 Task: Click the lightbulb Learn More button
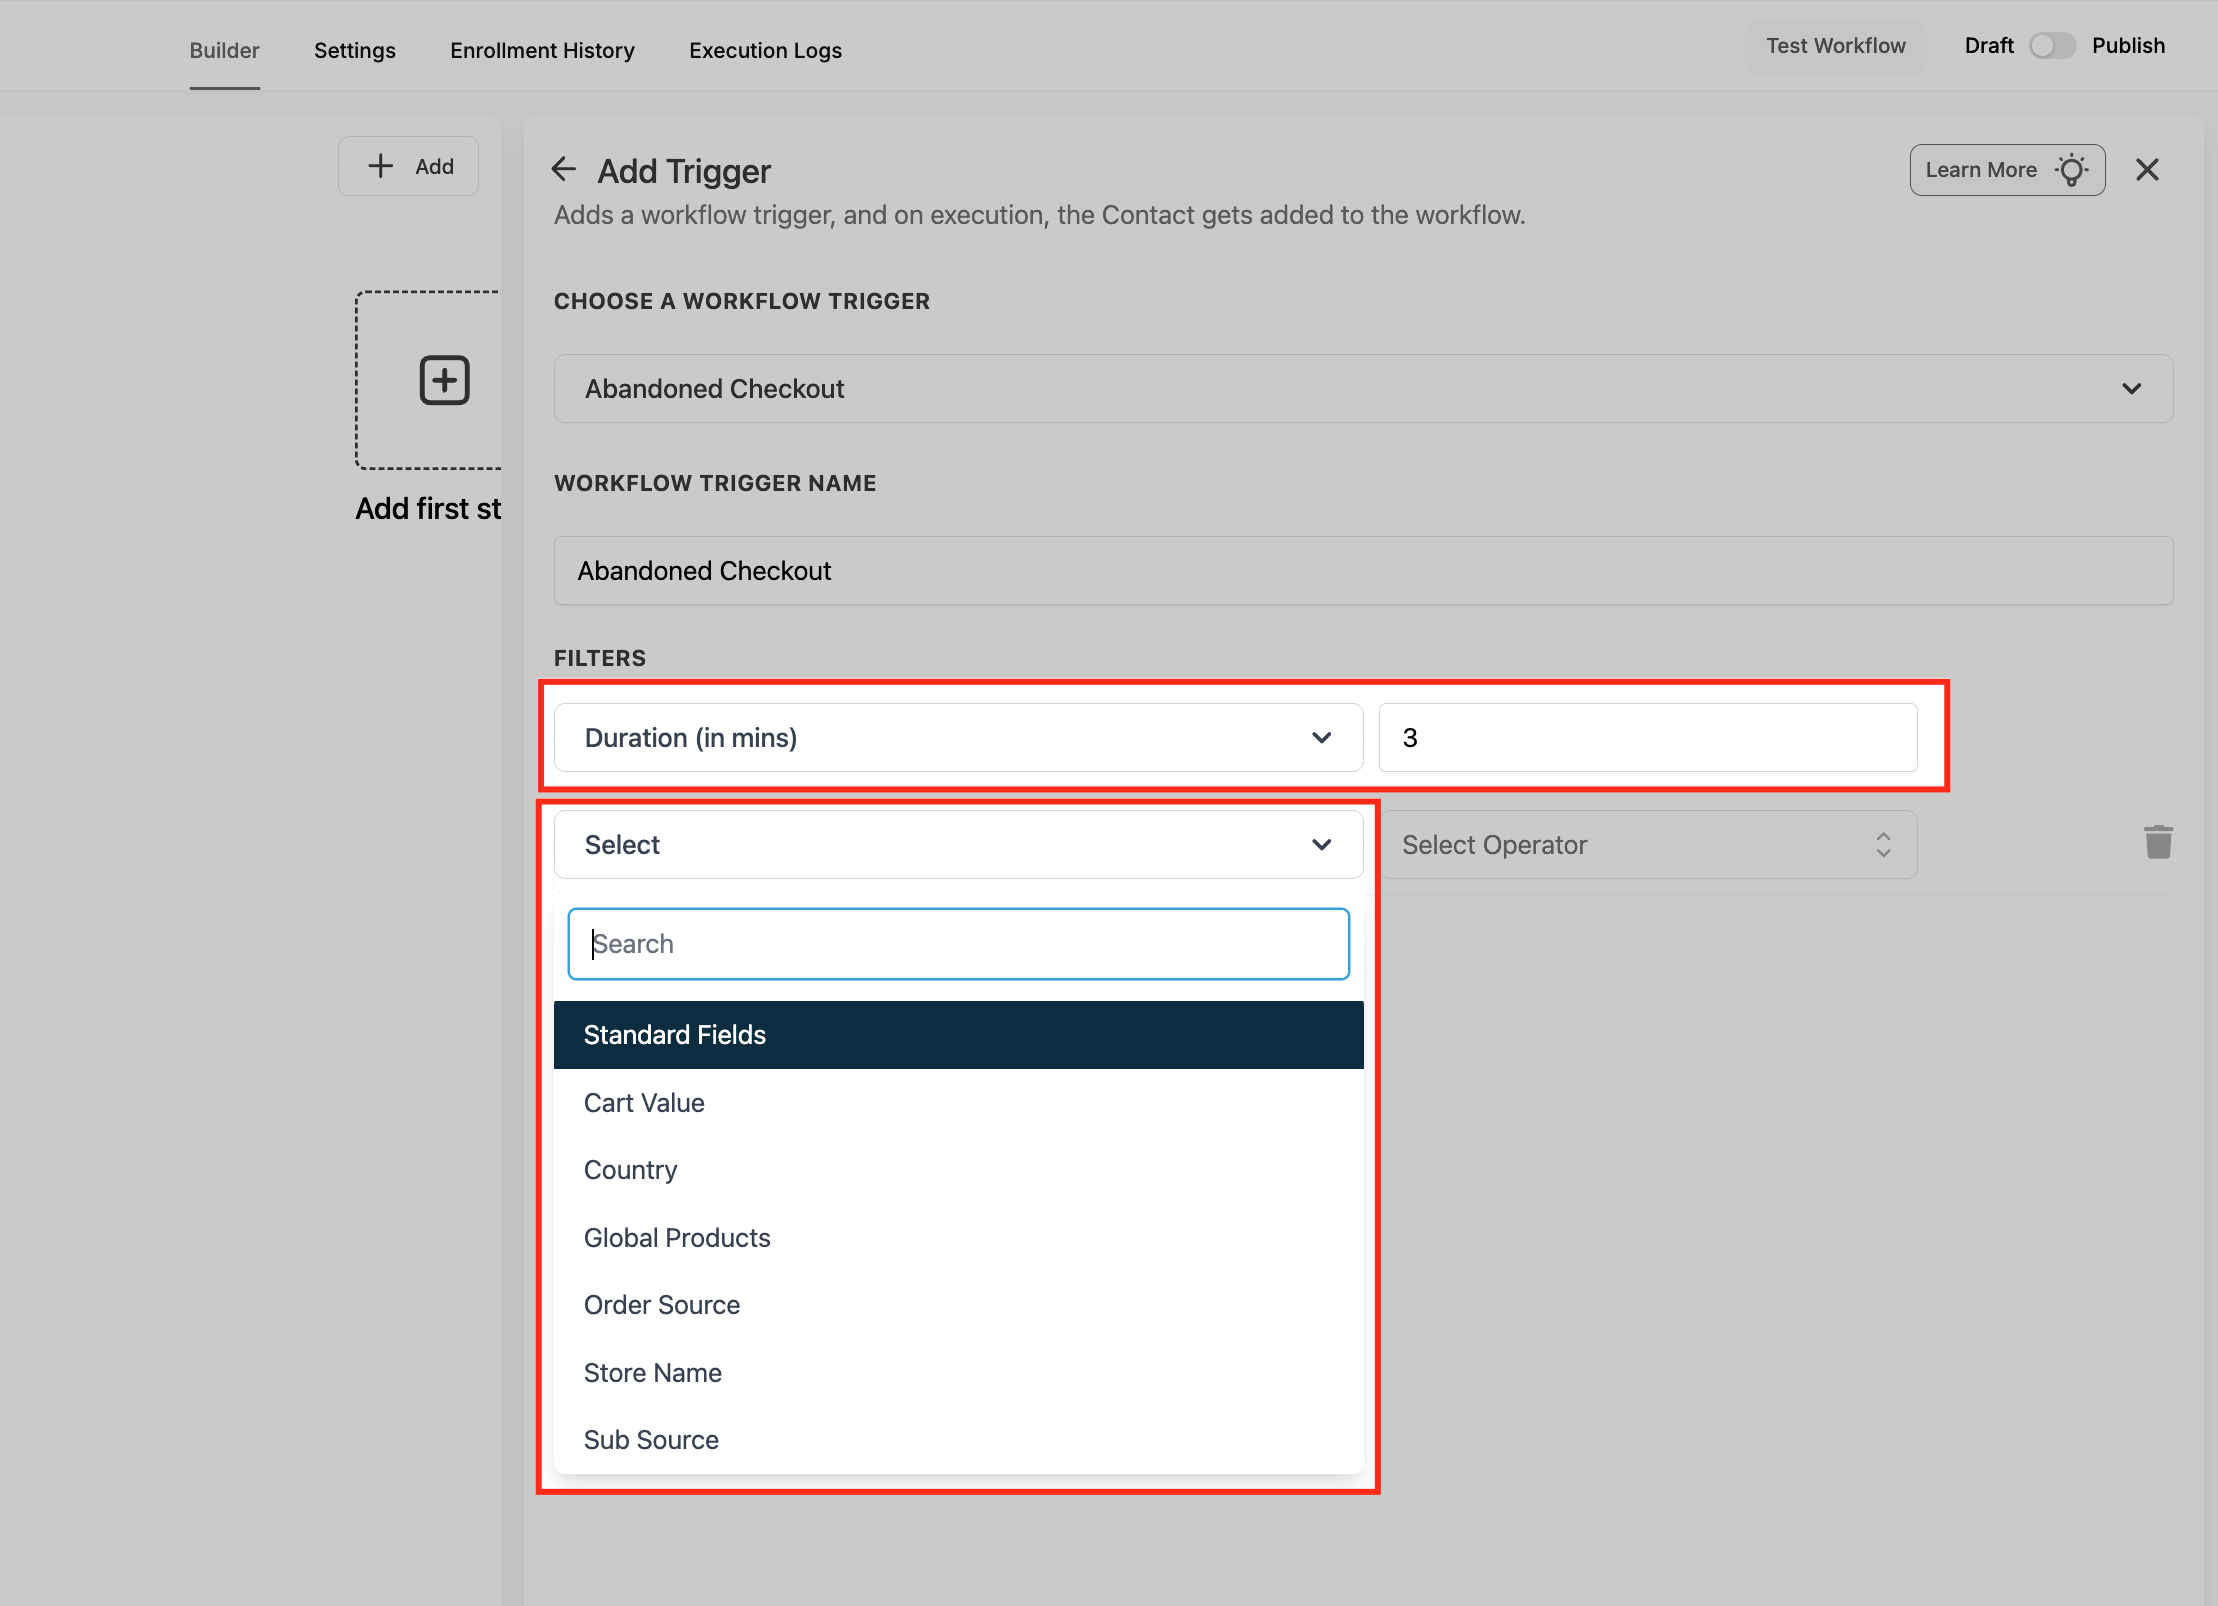point(2006,170)
